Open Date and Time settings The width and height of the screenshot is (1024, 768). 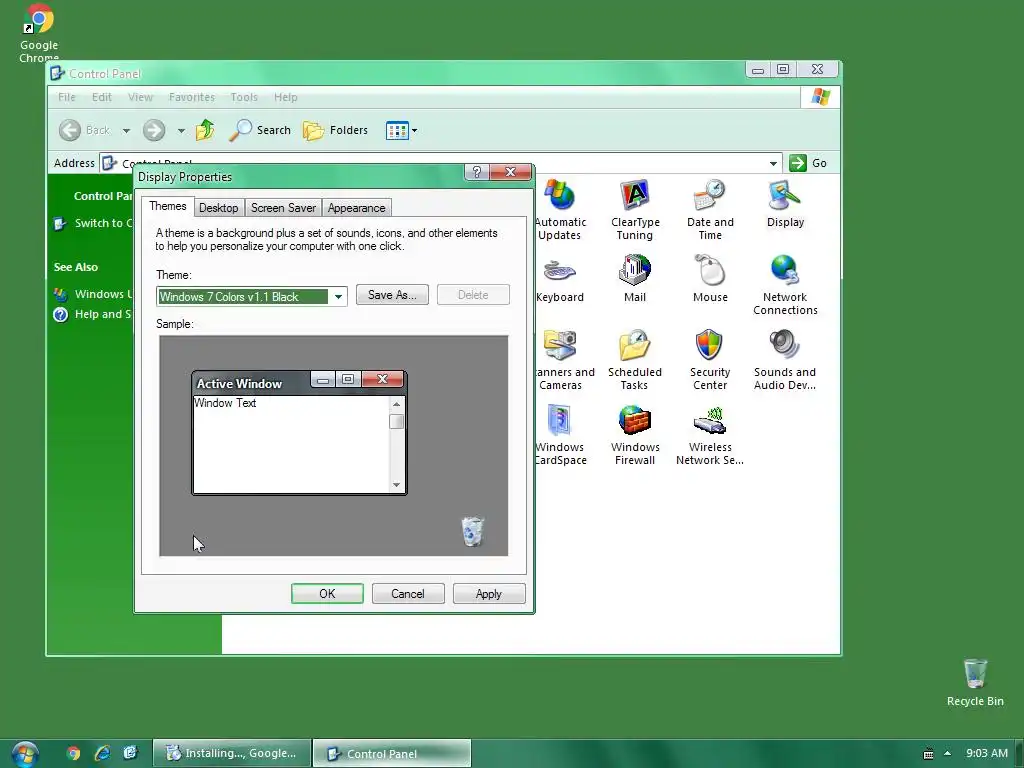pos(710,210)
